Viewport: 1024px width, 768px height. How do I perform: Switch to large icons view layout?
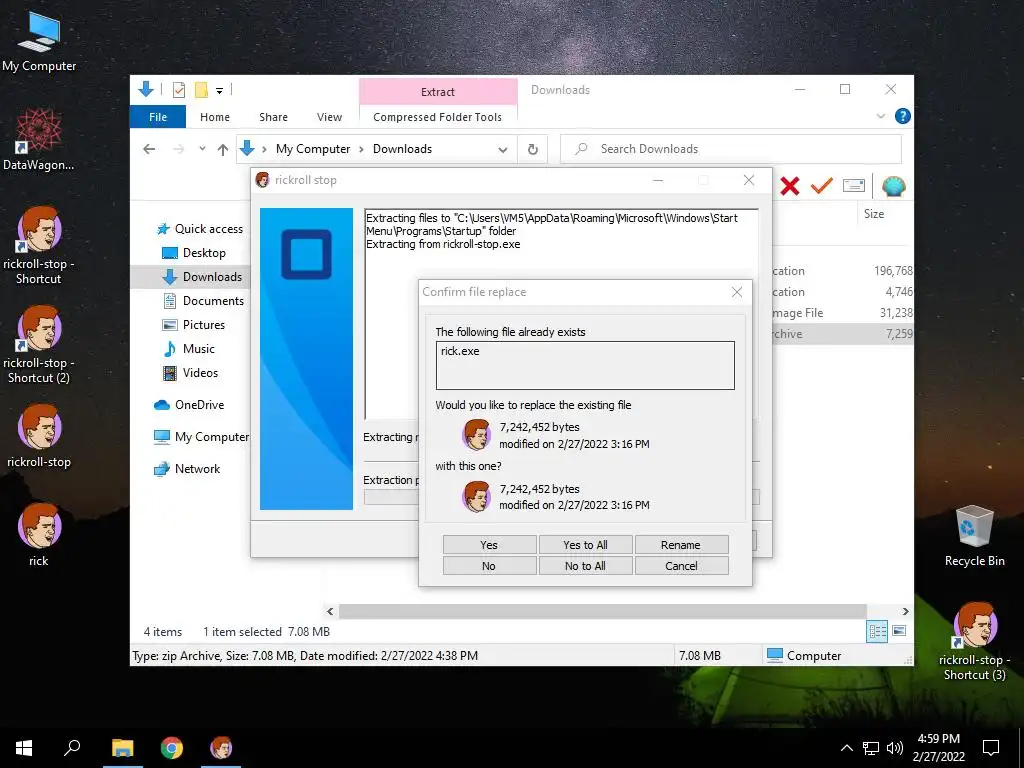pos(899,631)
